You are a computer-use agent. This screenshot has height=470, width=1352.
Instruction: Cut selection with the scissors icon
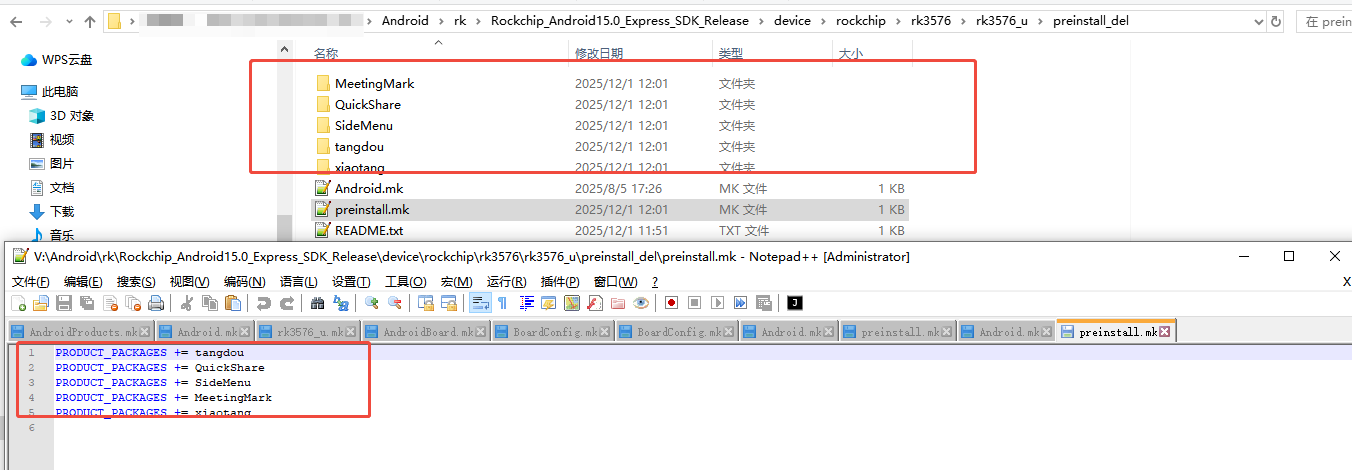pos(186,303)
